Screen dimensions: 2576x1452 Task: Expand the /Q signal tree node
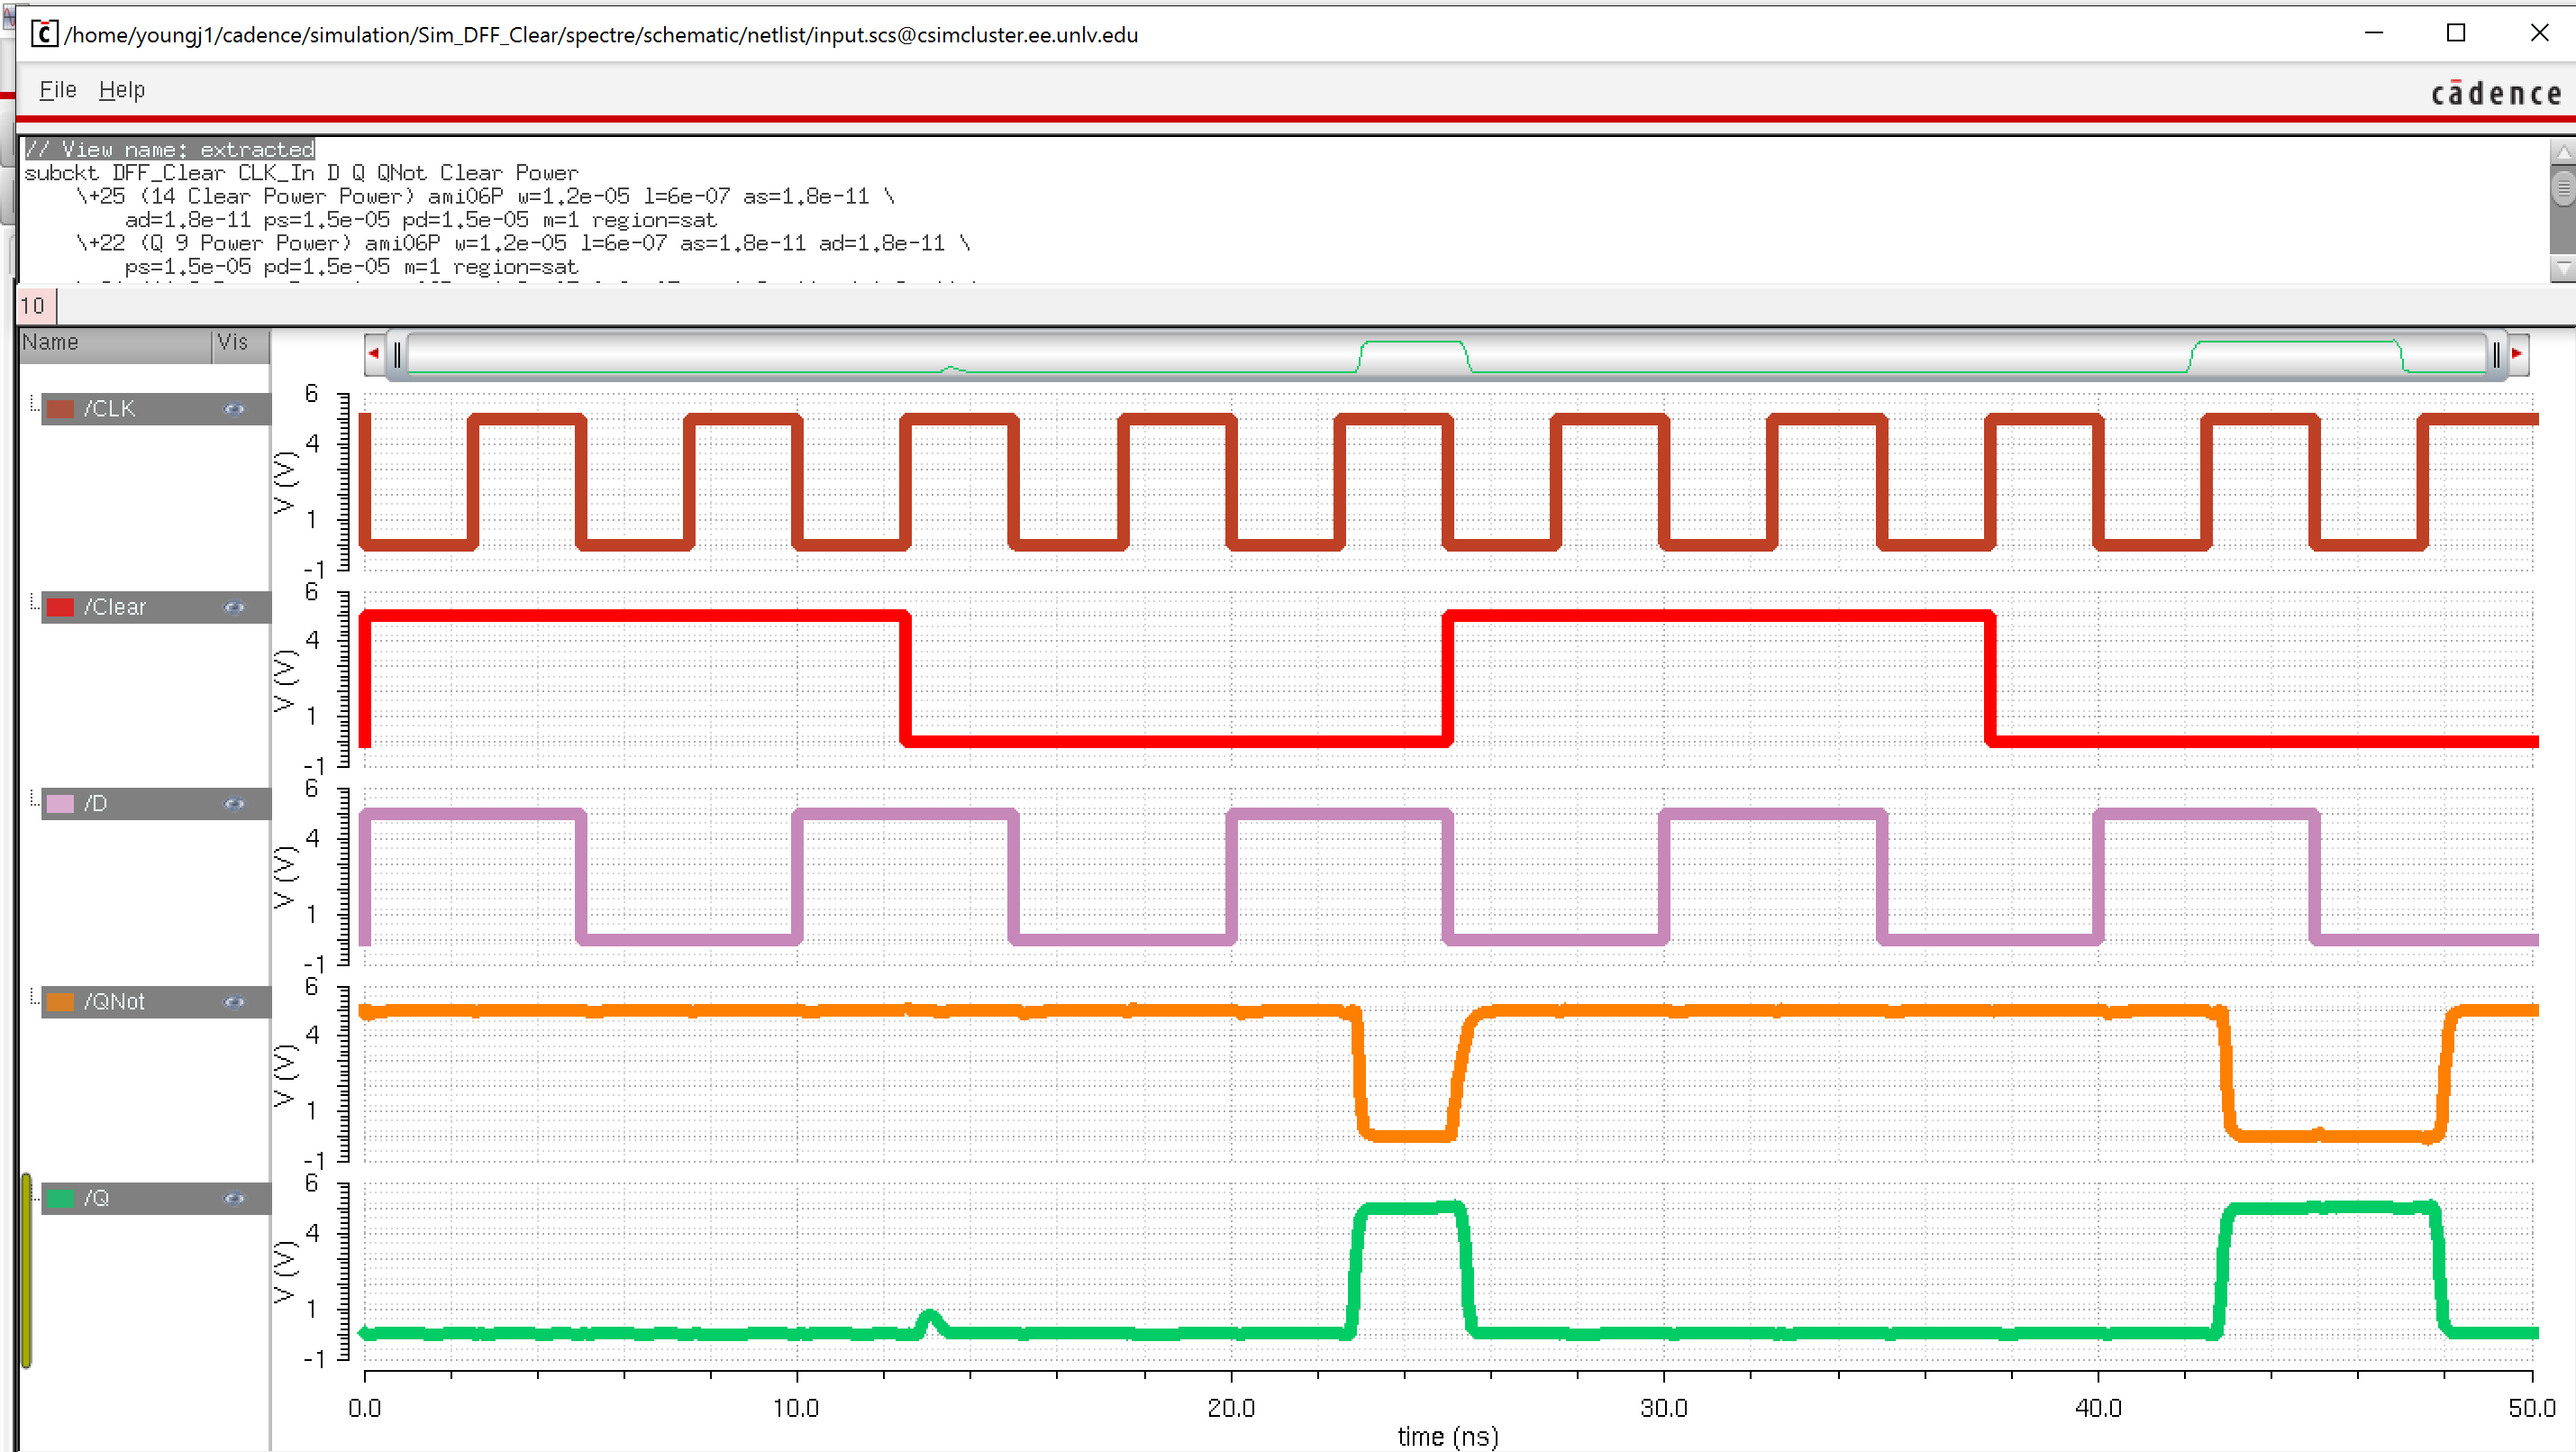(x=34, y=1196)
